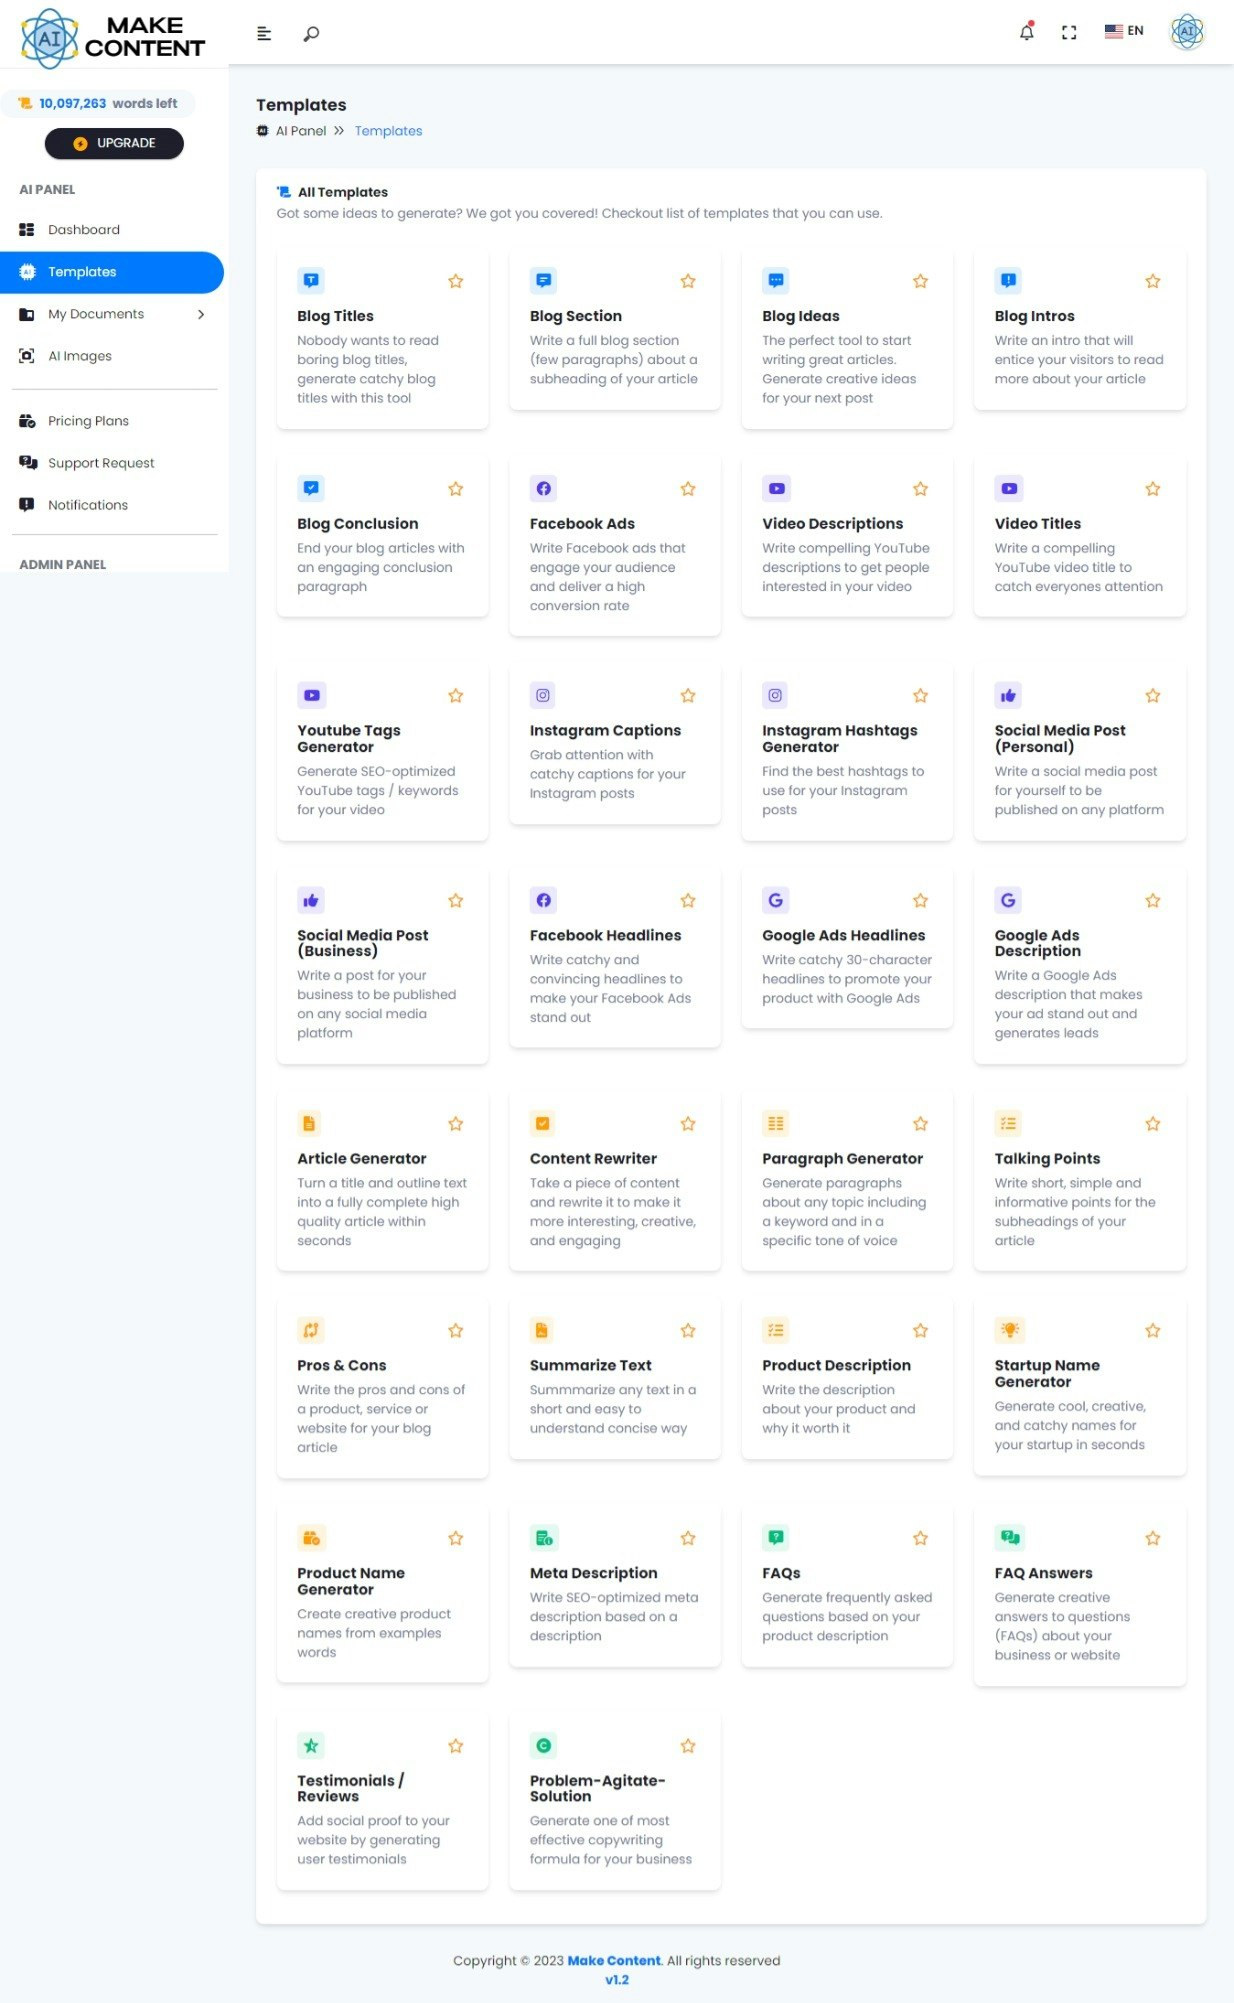1234x2003 pixels.
Task: Click the Problem-Agitate-Solution card icon
Action: pos(543,1746)
